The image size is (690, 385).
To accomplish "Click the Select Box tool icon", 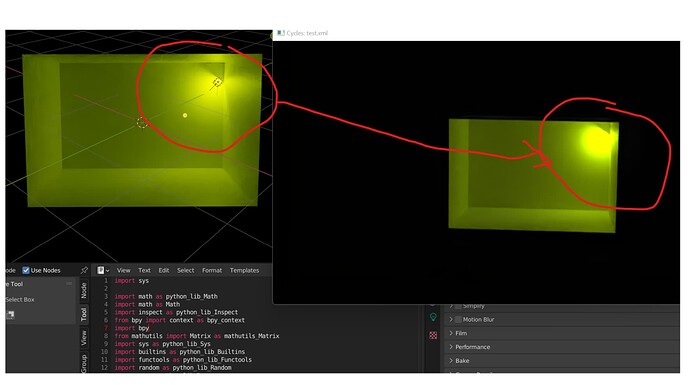I will pyautogui.click(x=10, y=315).
